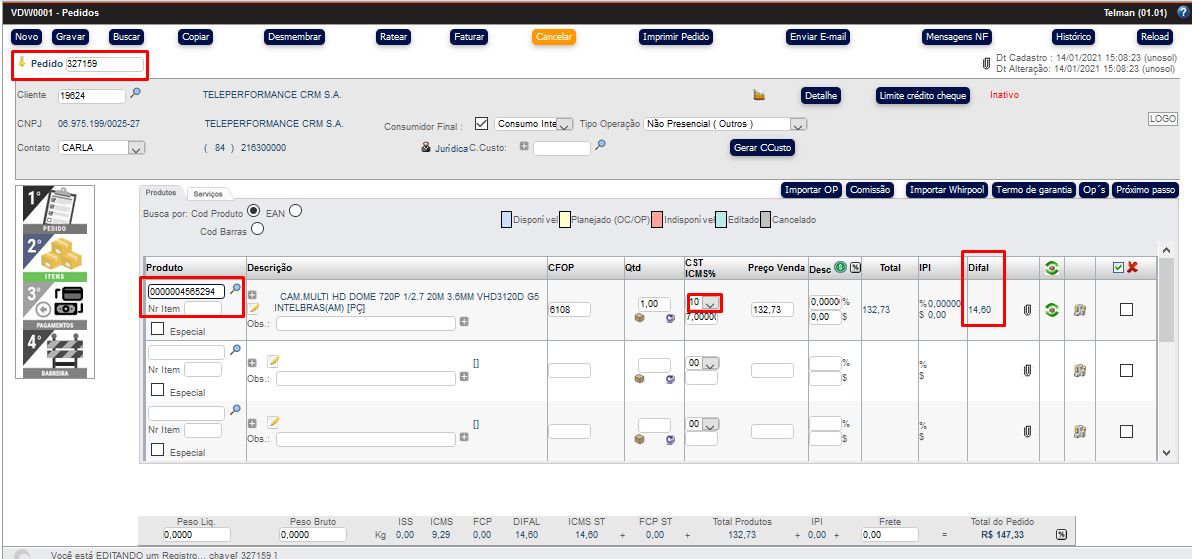Open the Contato CARLA dropdown
Screen dimensions: 1192x559
tap(136, 148)
